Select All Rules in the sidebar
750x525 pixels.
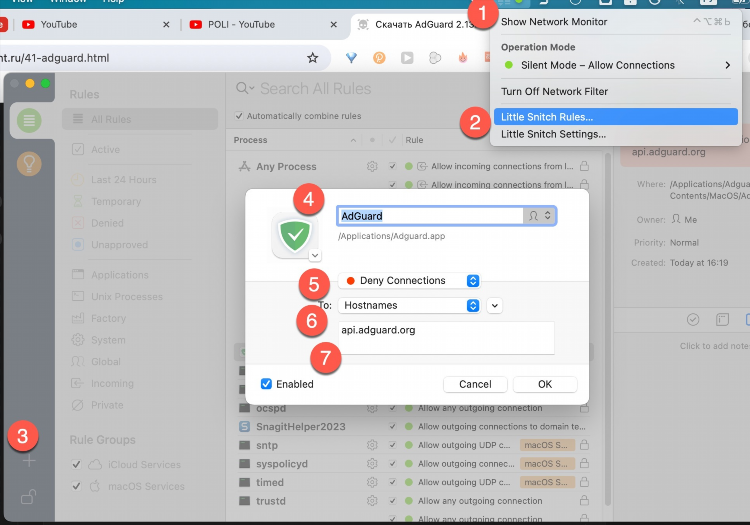click(140, 120)
